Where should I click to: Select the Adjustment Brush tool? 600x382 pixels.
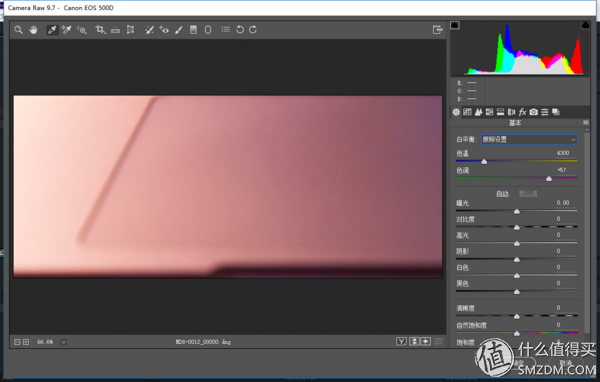click(x=179, y=29)
